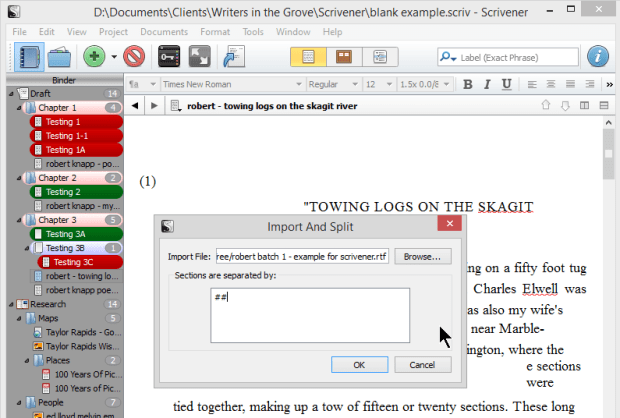Open the Help menu
The image size is (620, 418).
[x=333, y=32]
